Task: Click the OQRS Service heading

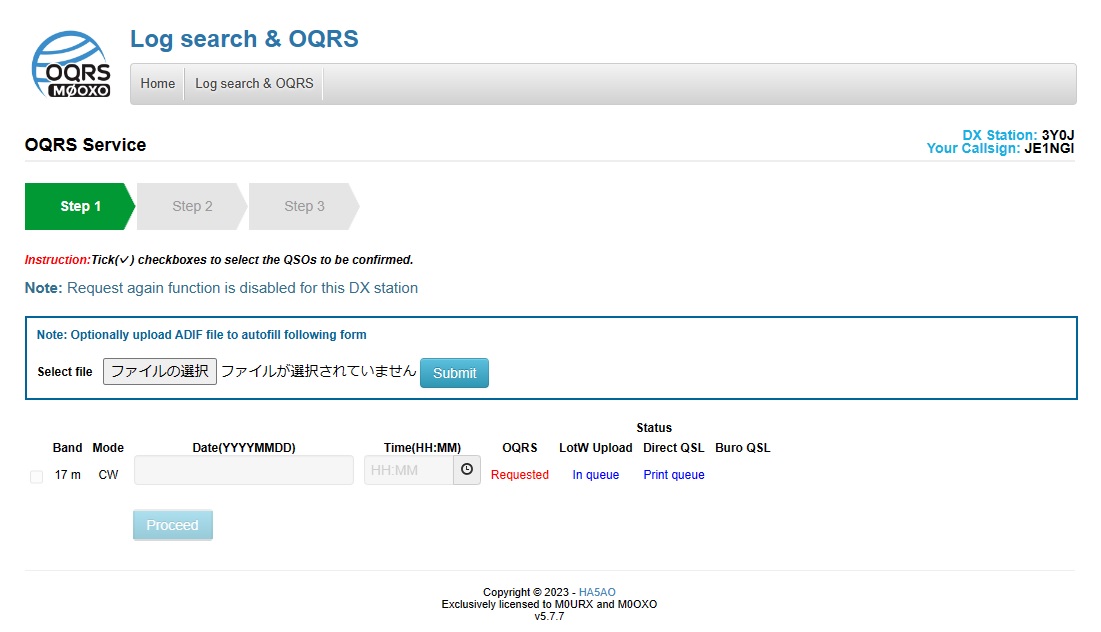Action: coord(86,145)
